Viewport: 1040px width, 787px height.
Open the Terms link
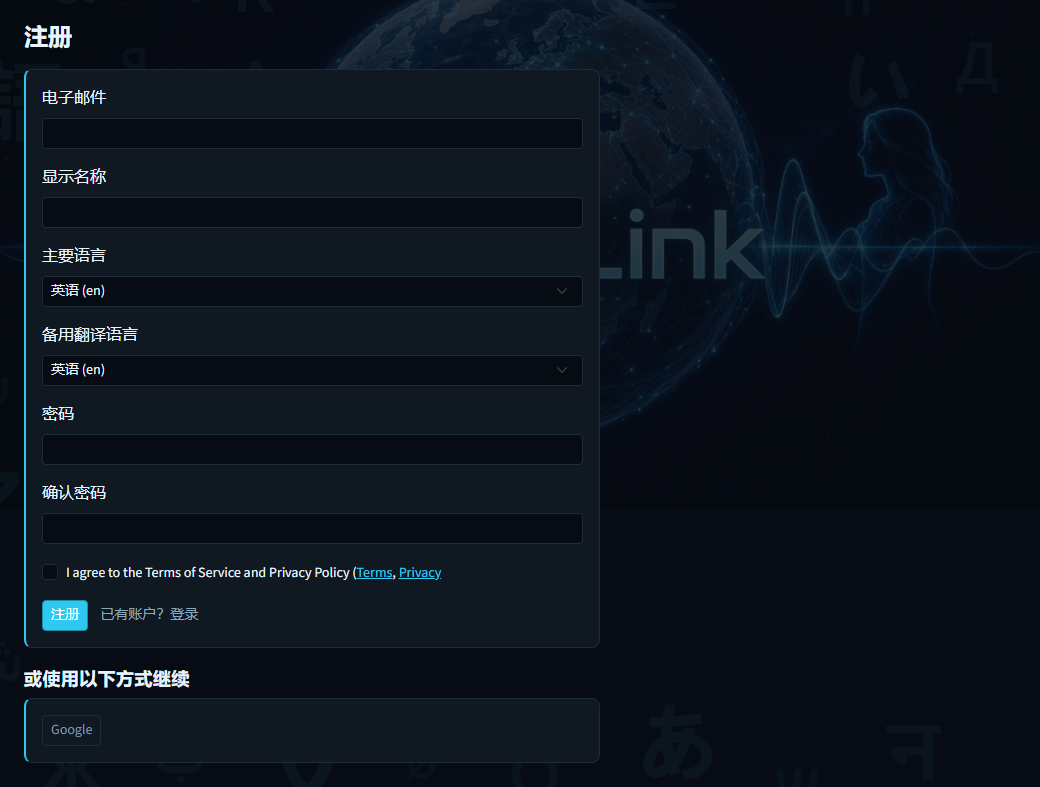coord(374,572)
